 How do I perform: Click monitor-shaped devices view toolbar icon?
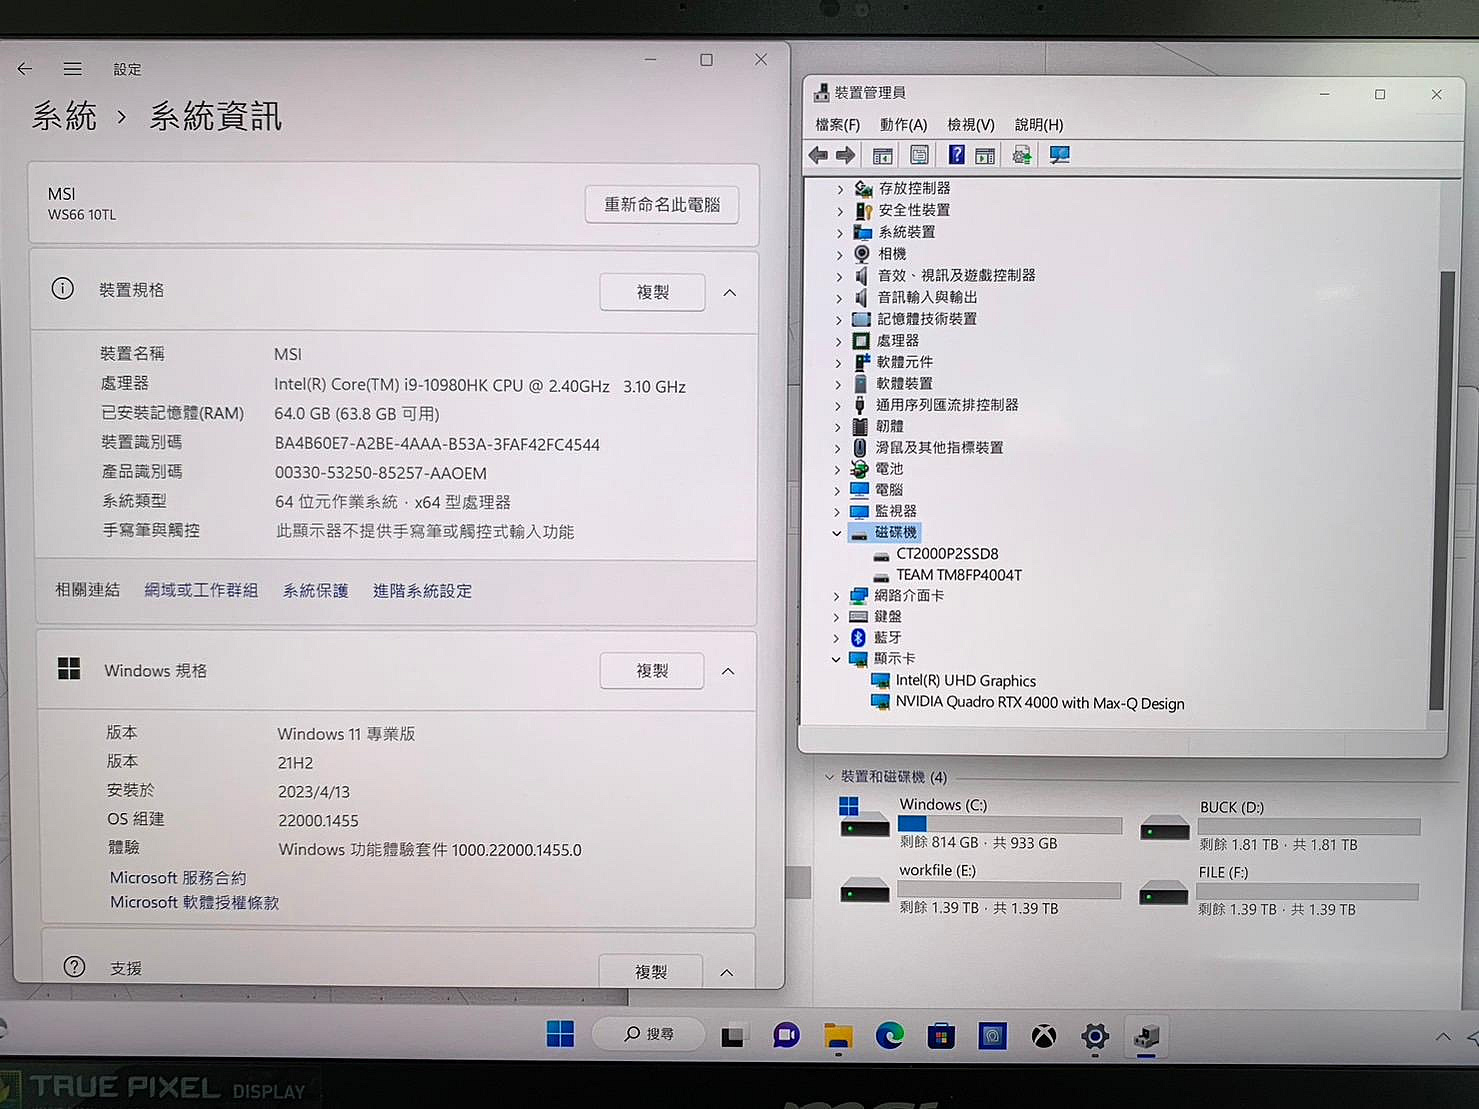pyautogui.click(x=1059, y=155)
